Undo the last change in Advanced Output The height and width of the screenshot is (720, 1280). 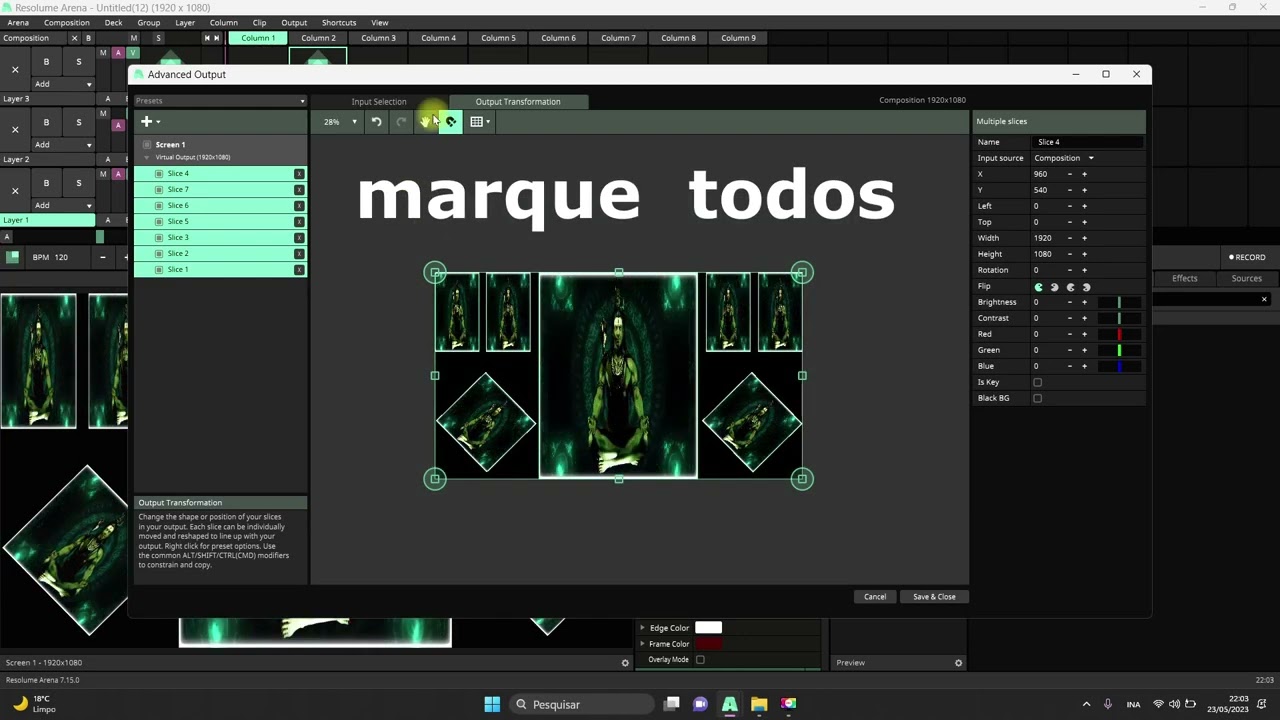coord(376,122)
